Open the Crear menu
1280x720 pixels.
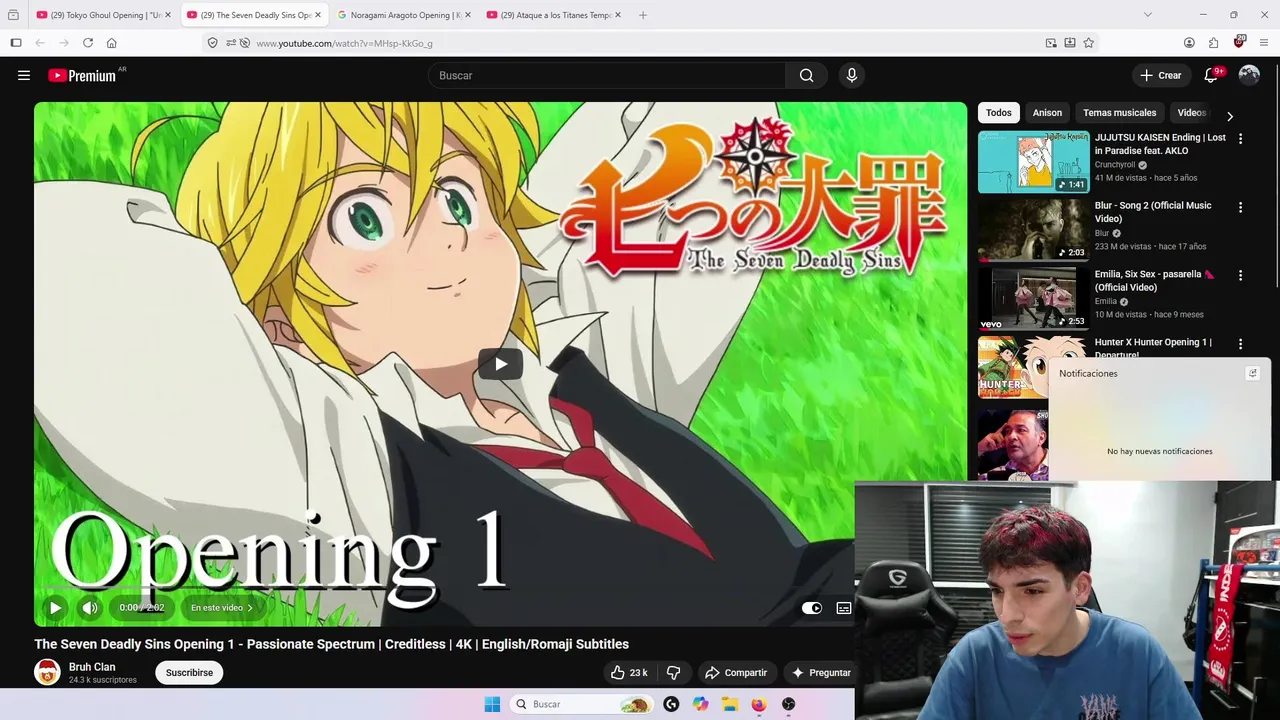[x=1160, y=75]
